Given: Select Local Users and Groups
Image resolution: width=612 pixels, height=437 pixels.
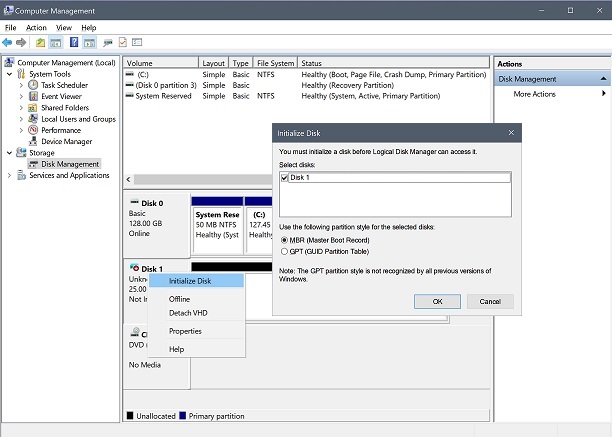Looking at the screenshot, I should click(78, 119).
